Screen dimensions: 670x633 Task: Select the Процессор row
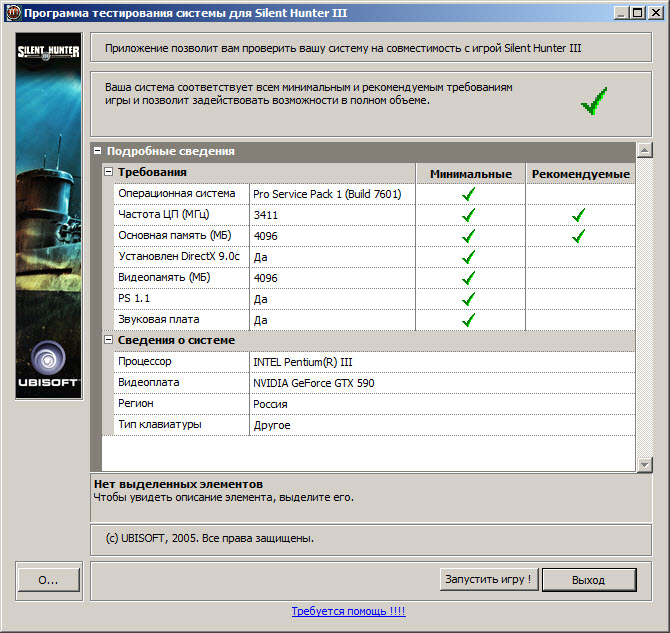pos(374,362)
